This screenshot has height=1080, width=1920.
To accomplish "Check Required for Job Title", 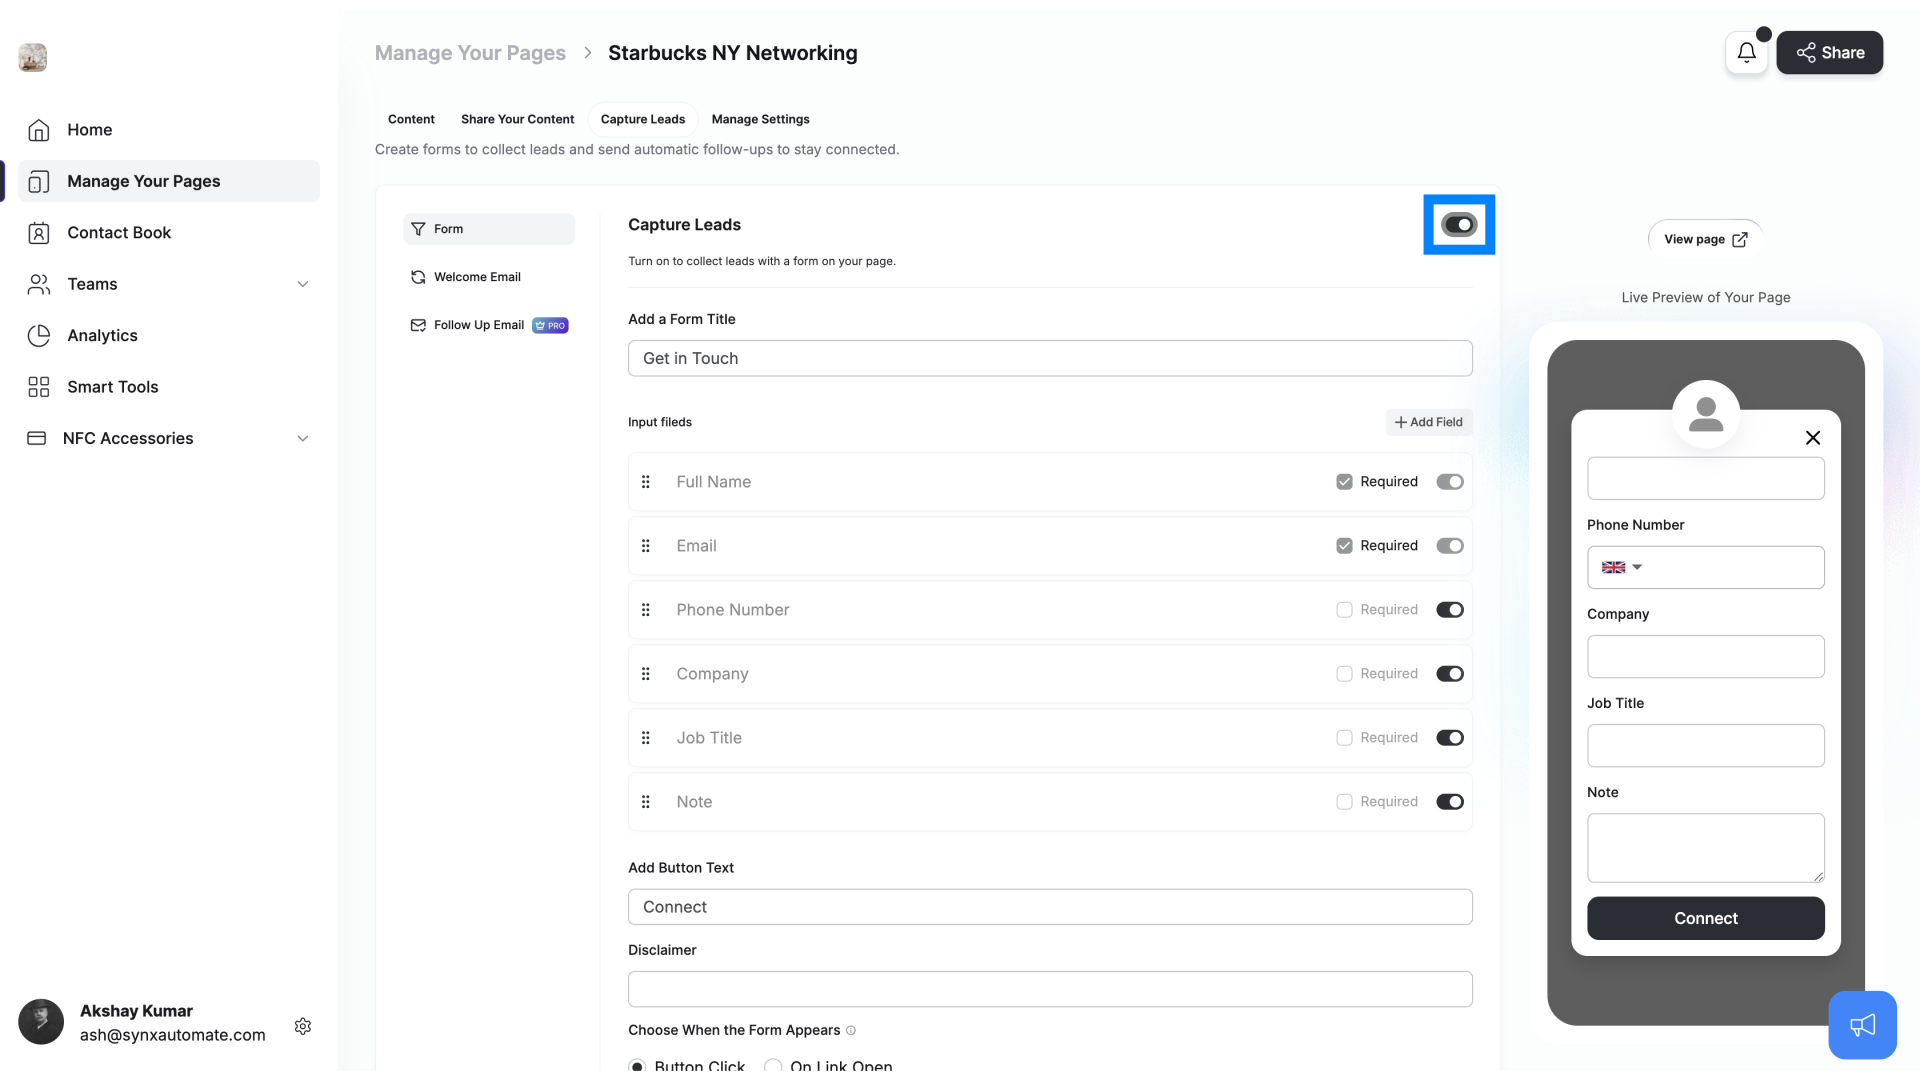I will [x=1344, y=738].
